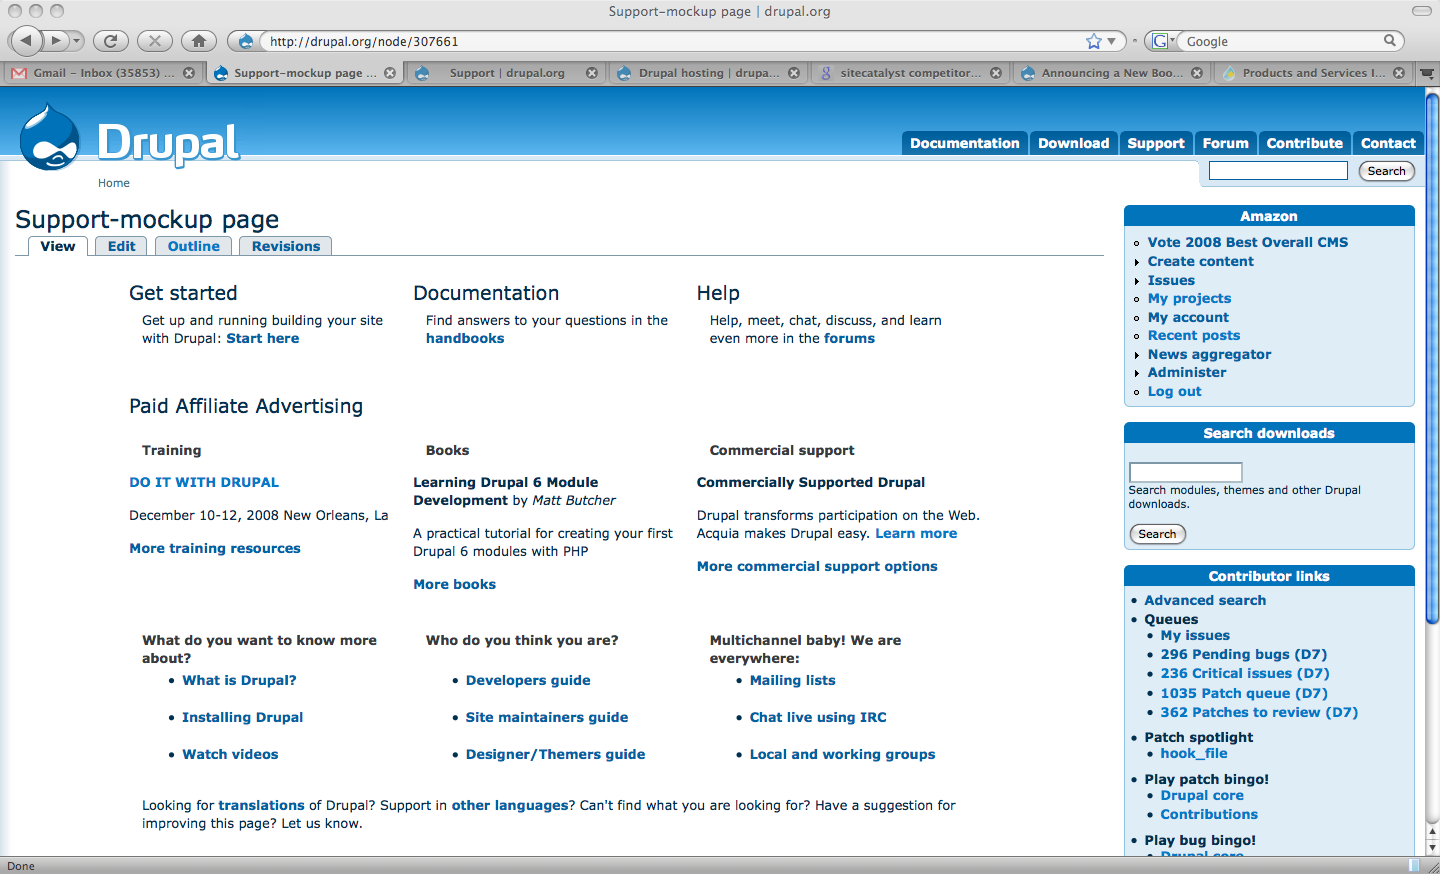Image resolution: width=1440 pixels, height=874 pixels.
Task: Open the back/forward history dropdown arrow
Action: click(x=77, y=41)
